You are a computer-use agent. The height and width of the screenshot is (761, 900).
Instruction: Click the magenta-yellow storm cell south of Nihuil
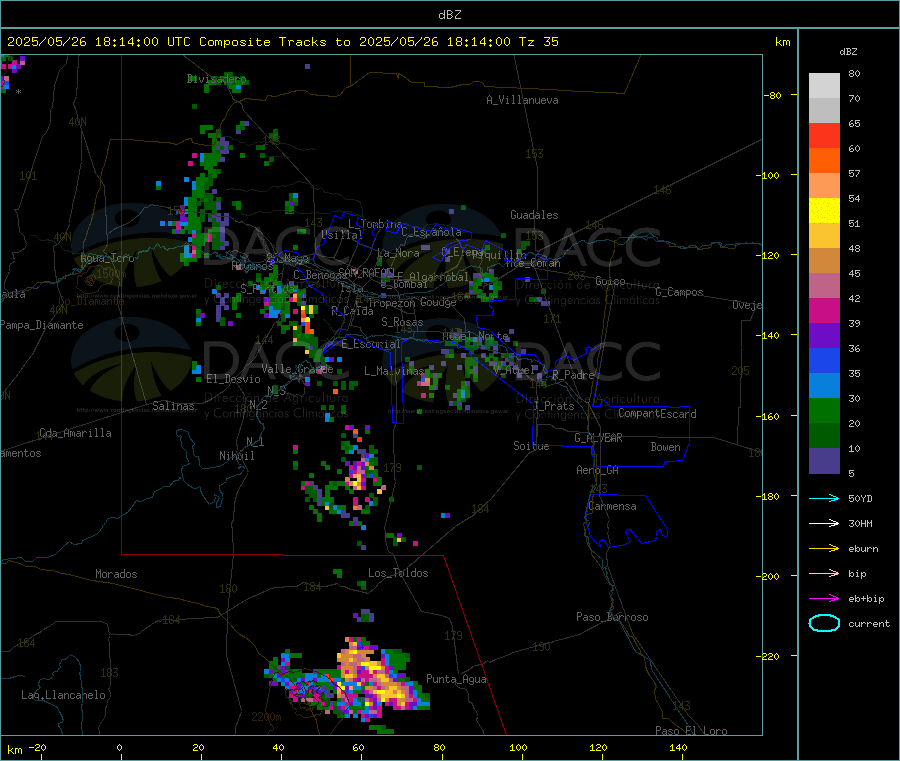[x=356, y=478]
